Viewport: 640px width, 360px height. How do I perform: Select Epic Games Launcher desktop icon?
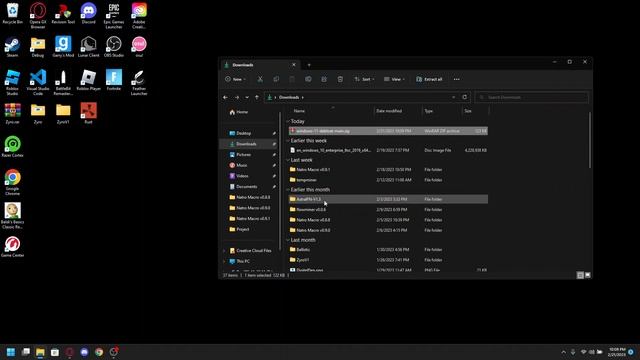(x=113, y=16)
